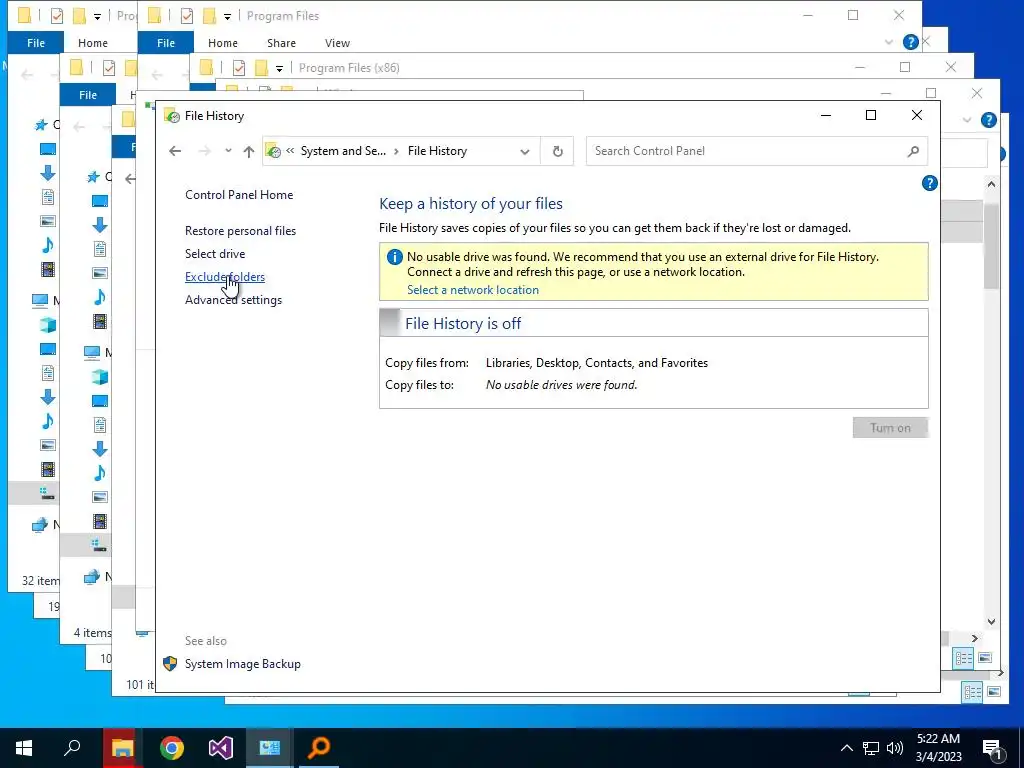This screenshot has height=768, width=1024.
Task: Click help icon in Program Files window
Action: (x=910, y=42)
